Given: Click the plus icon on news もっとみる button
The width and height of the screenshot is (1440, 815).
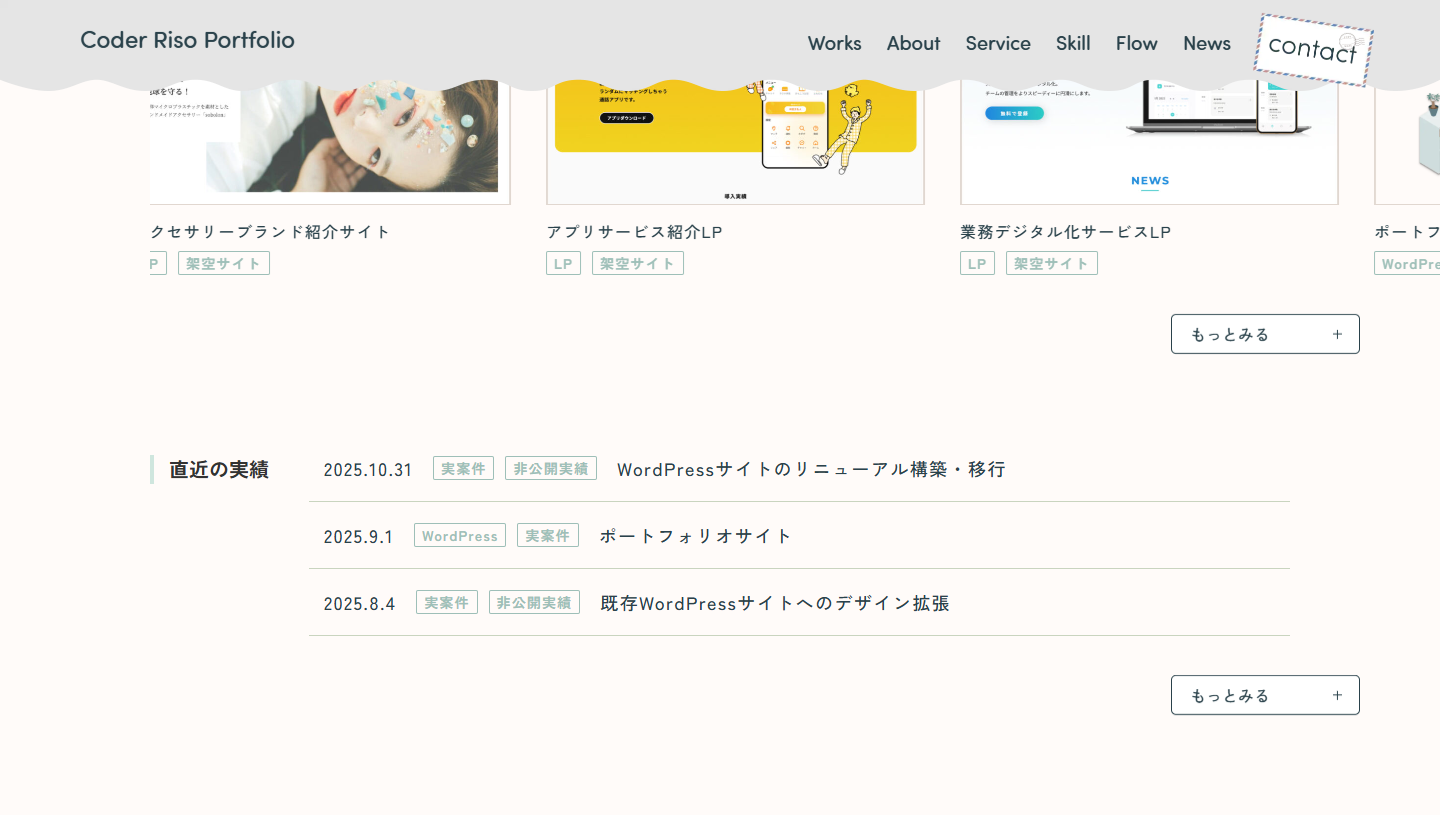Looking at the screenshot, I should click(x=1337, y=694).
